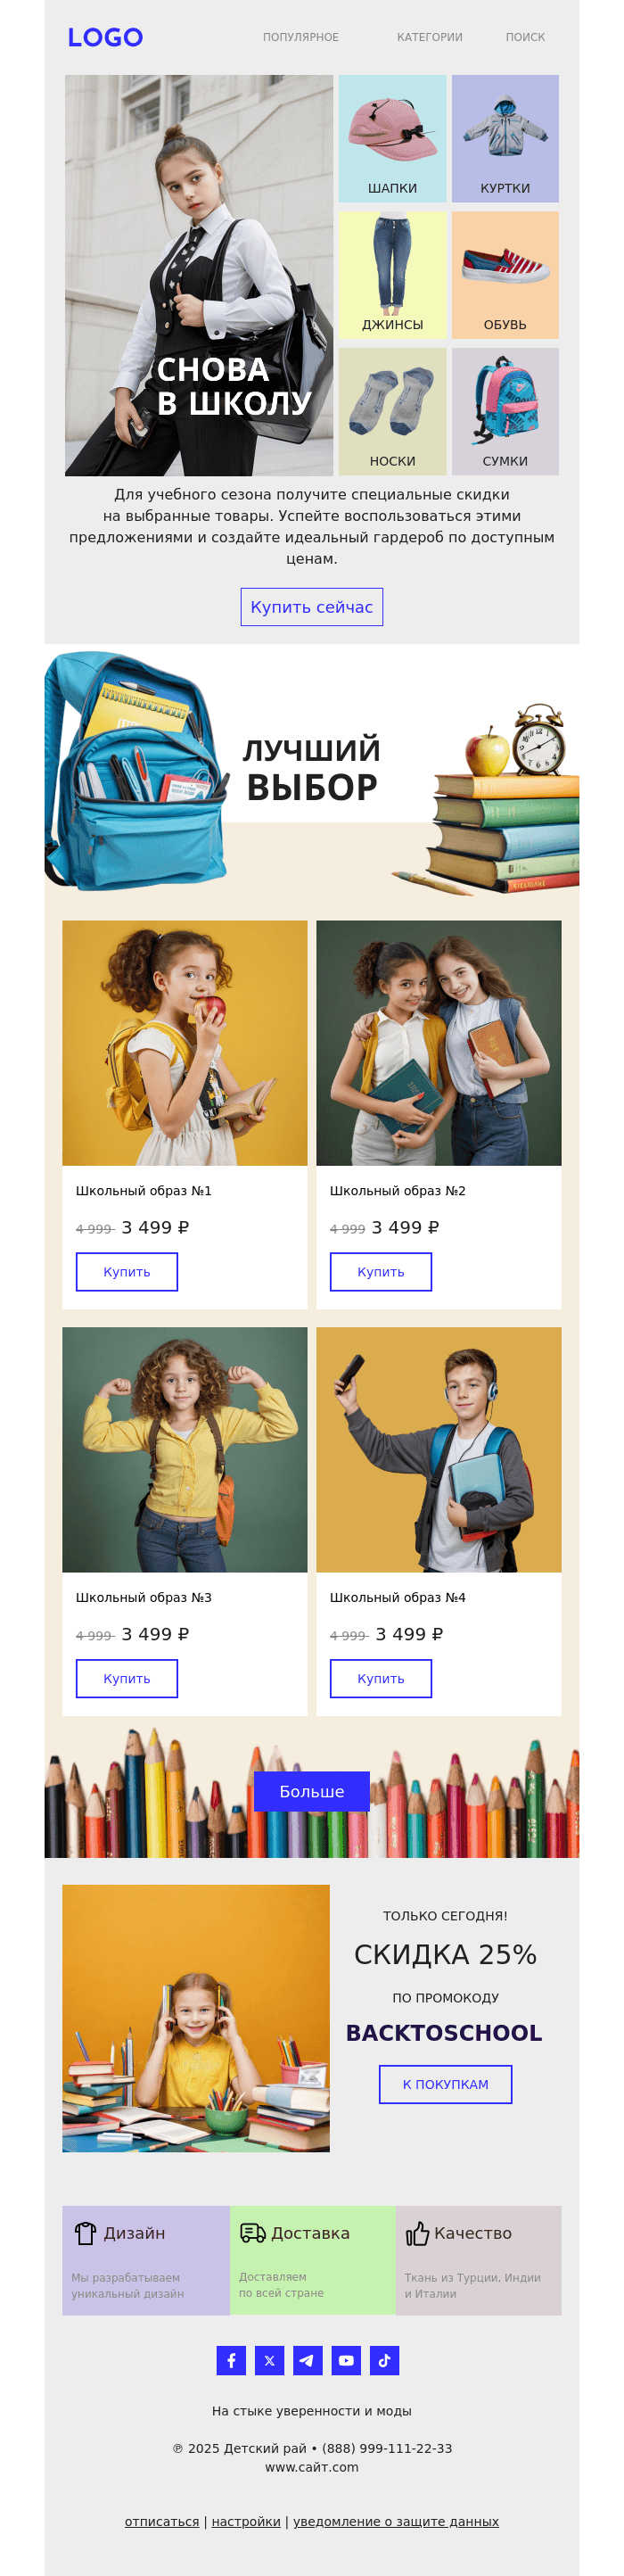The image size is (624, 2576).
Task: Select the ПОИСК menu item
Action: [525, 37]
